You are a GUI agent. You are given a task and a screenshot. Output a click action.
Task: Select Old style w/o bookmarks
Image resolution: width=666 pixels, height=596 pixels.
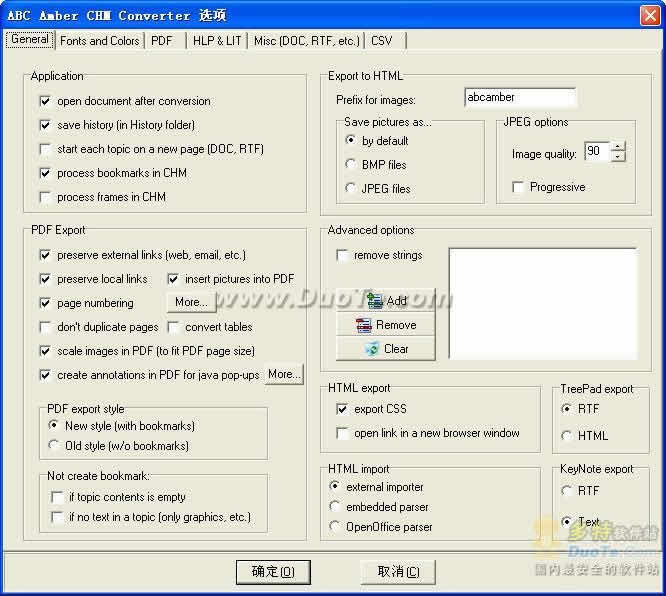tap(53, 445)
